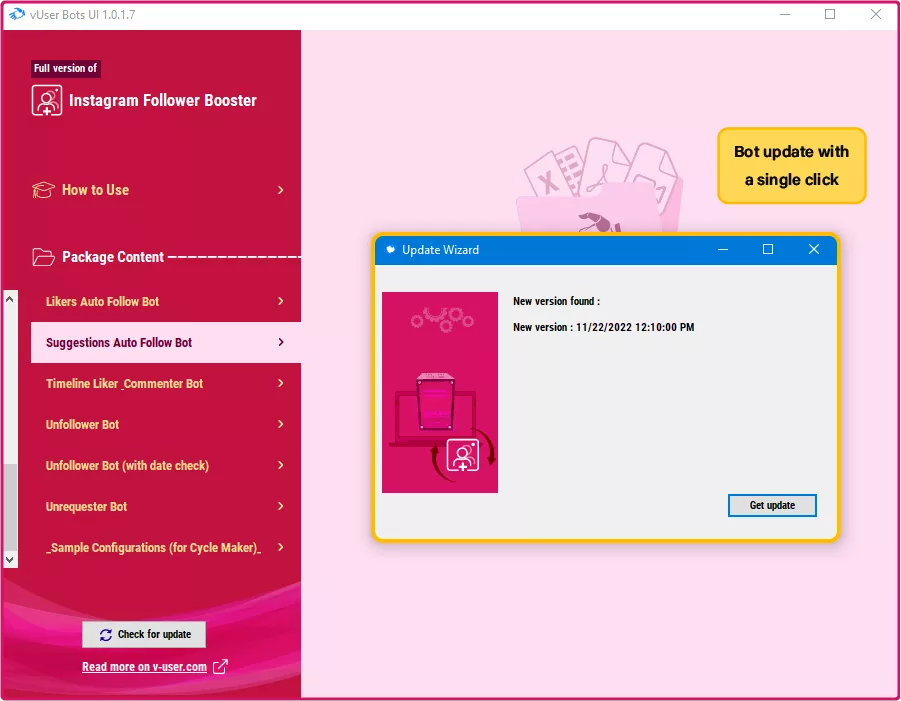Select _Sample Configurations (for Cycle Maker)_
This screenshot has height=701, width=901.
pyautogui.click(x=165, y=548)
